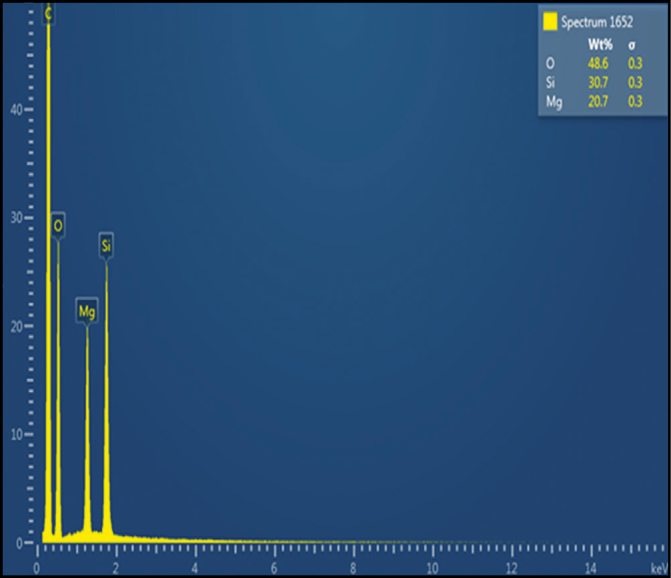671x578 pixels.
Task: Select the Mg peak label
Action: [87, 311]
